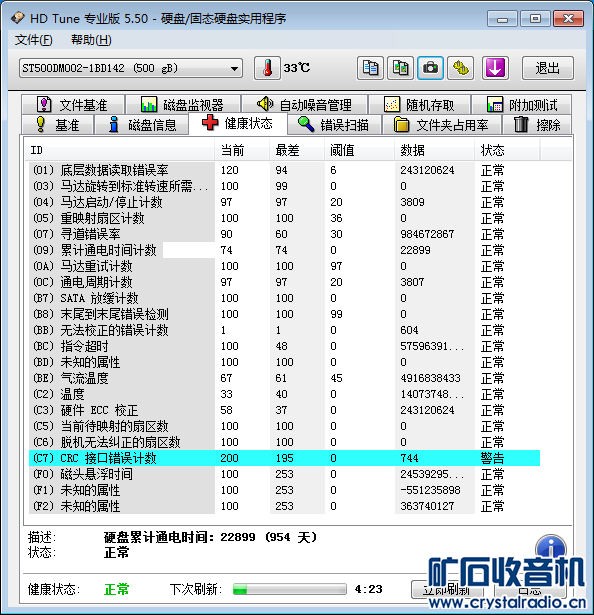The height and width of the screenshot is (615, 594).
Task: Click the purple down-arrow minimize-to-tray icon
Action: (495, 68)
